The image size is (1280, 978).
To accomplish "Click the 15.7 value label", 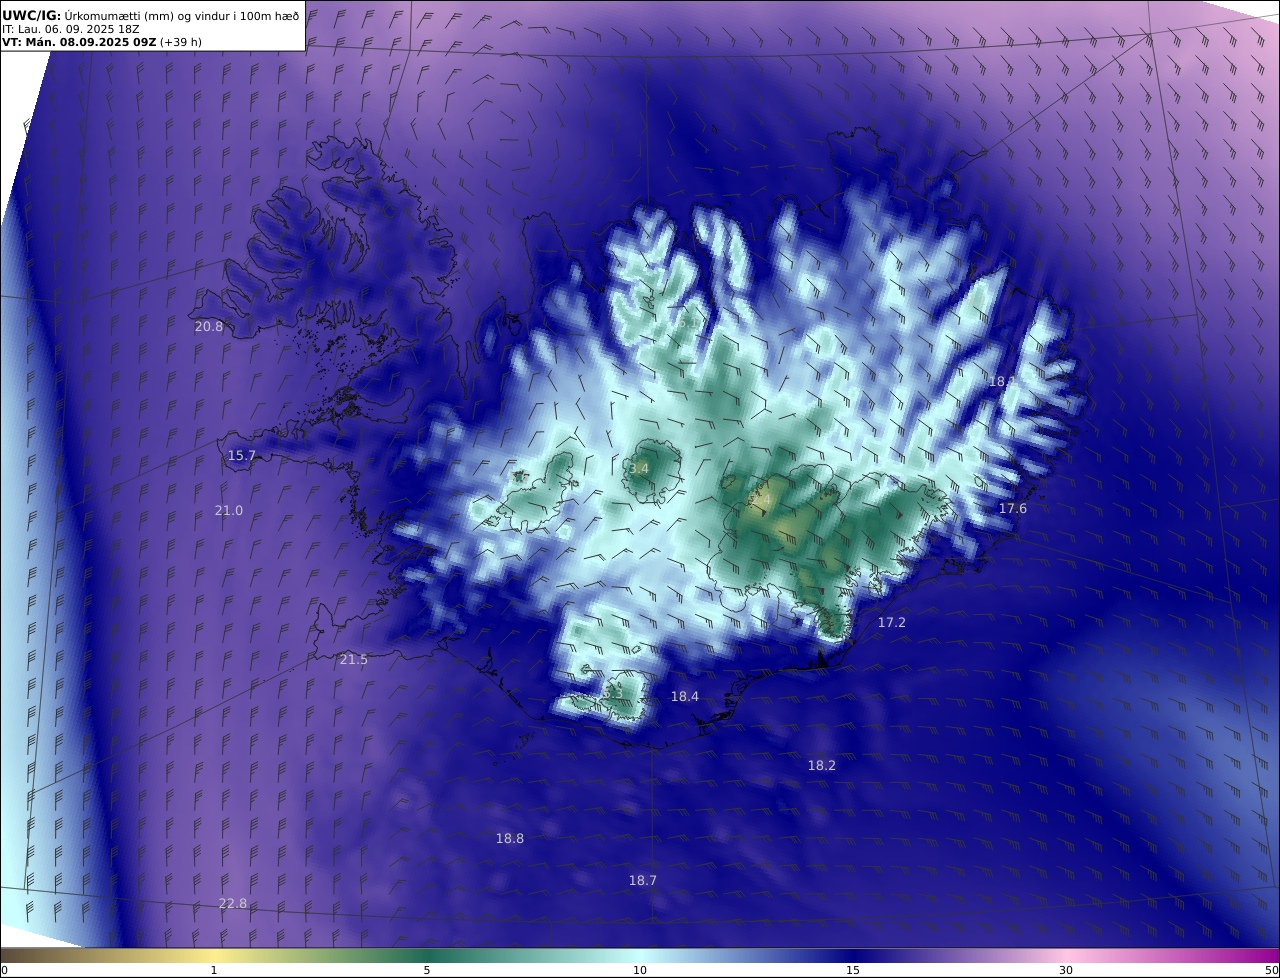I will [x=242, y=456].
